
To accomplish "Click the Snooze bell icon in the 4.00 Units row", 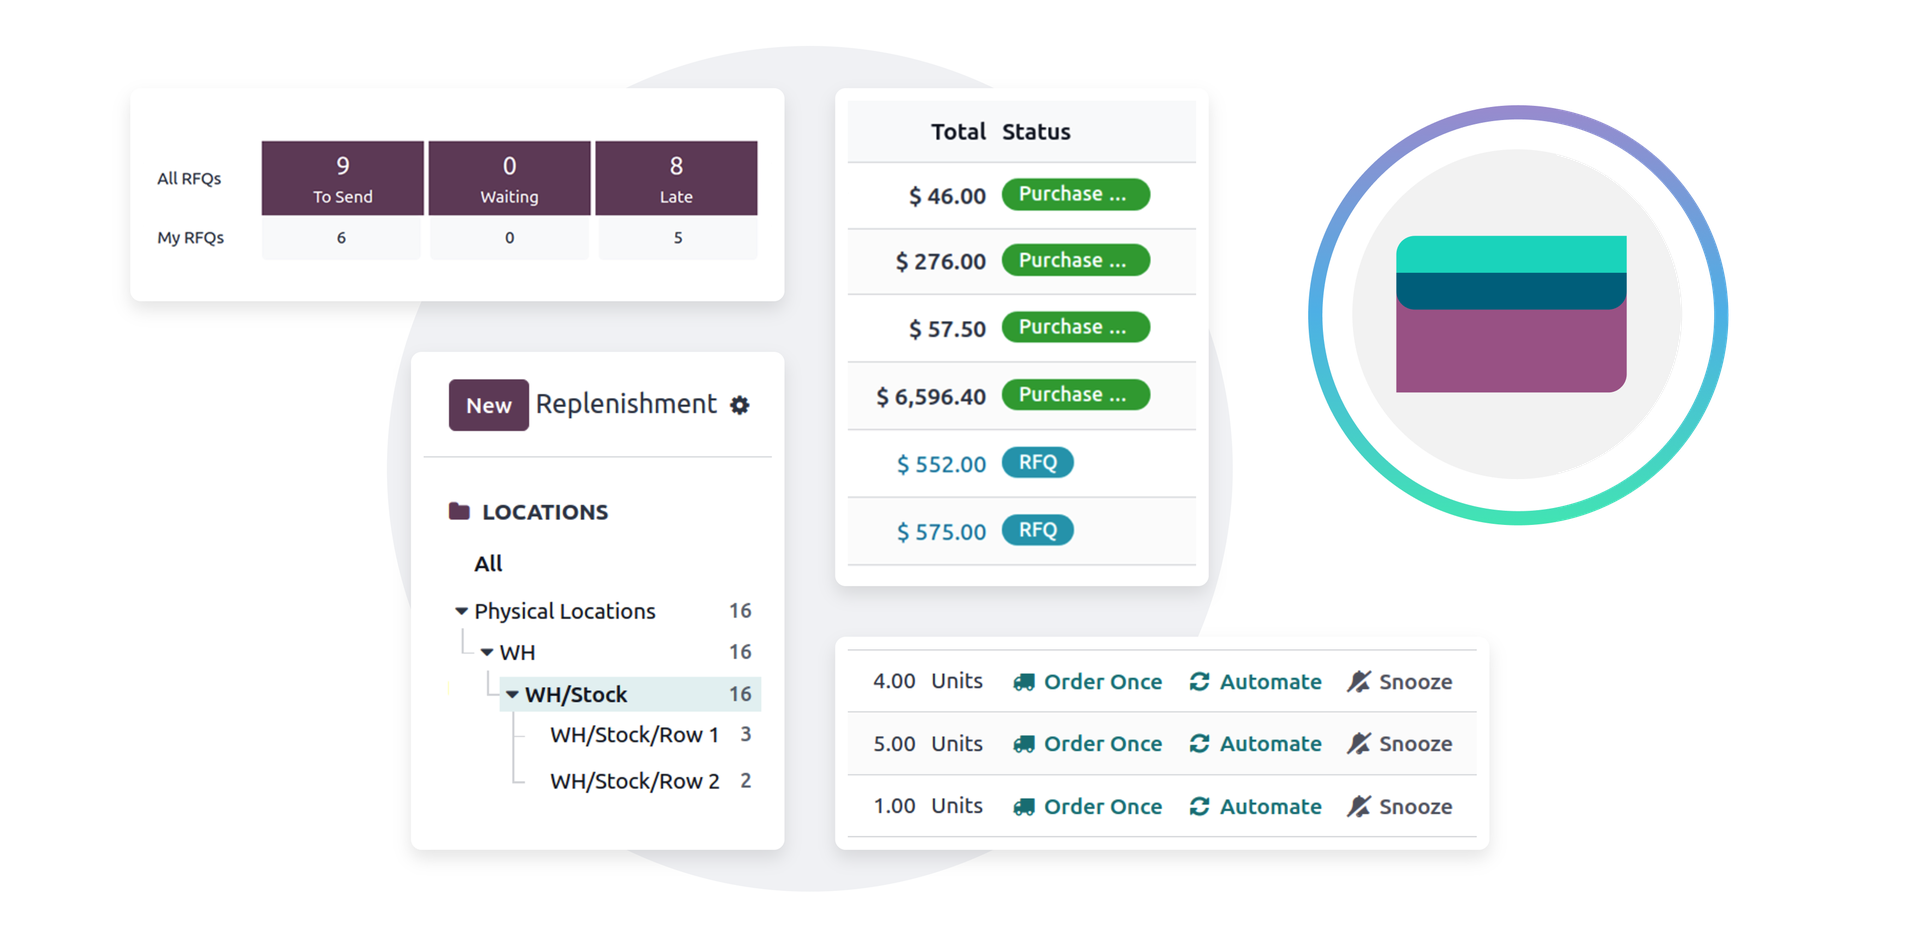I will (x=1358, y=682).
